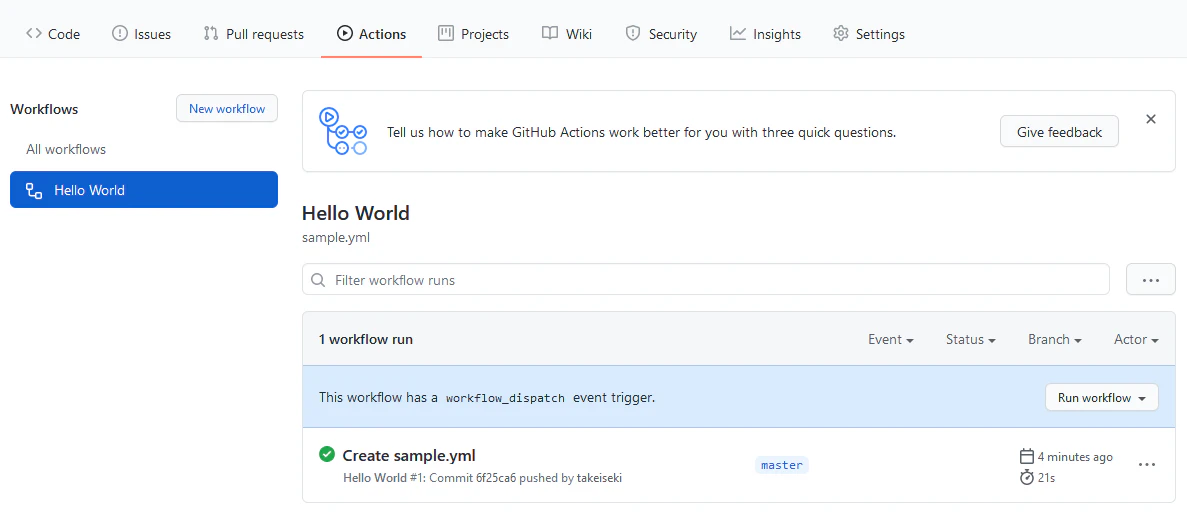This screenshot has width=1187, height=521.
Task: Click the '1 workflow run' count text
Action: [366, 339]
